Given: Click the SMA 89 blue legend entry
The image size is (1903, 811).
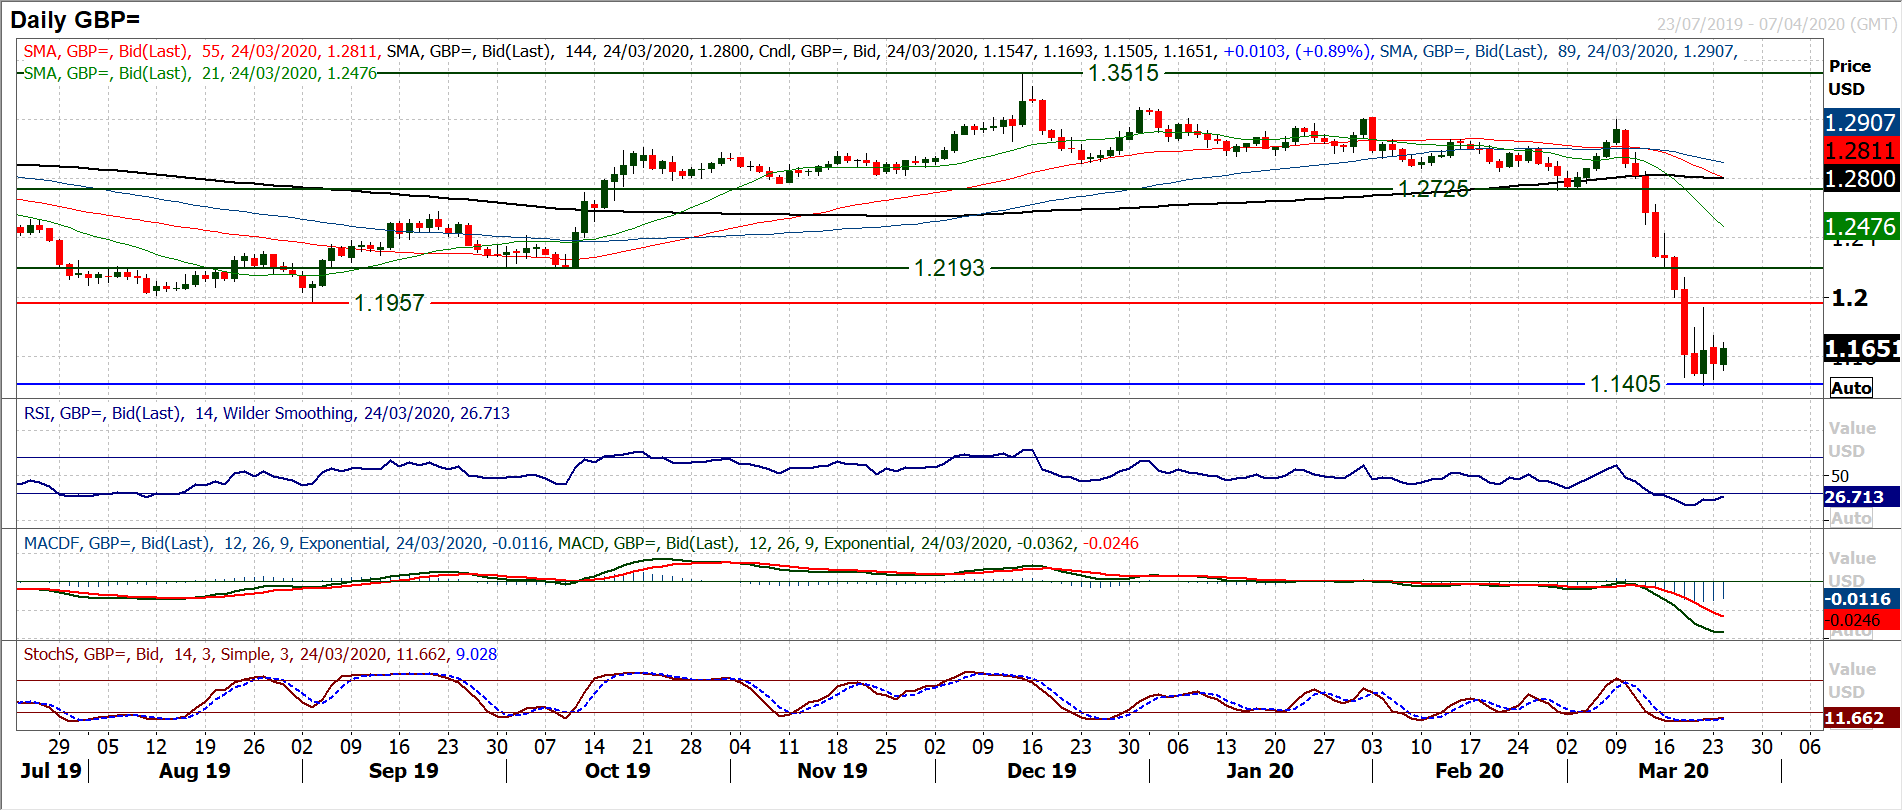Looking at the screenshot, I should (1558, 51).
